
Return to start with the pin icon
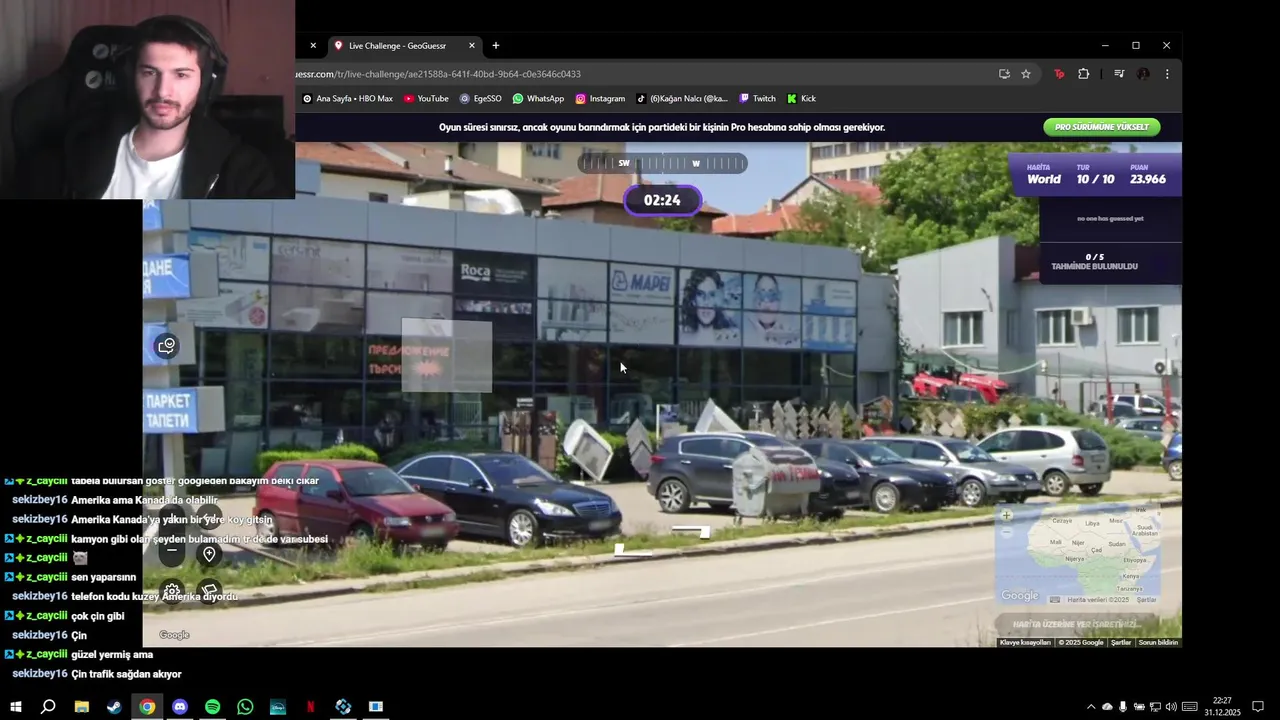pos(209,554)
